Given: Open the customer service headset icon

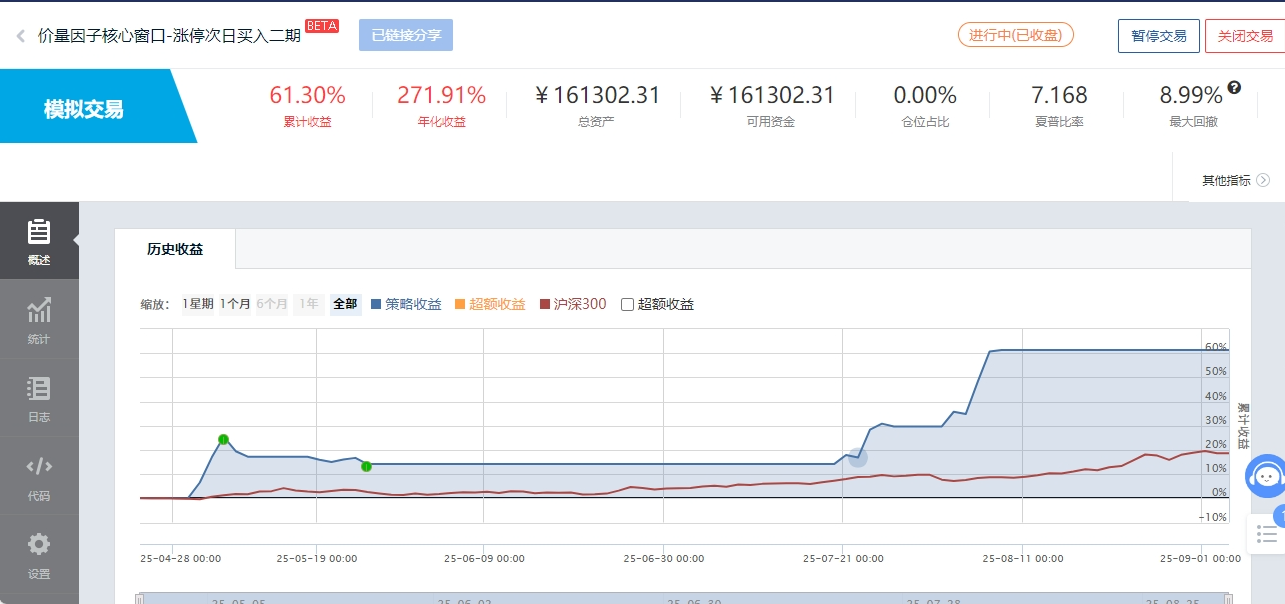Looking at the screenshot, I should (1265, 477).
